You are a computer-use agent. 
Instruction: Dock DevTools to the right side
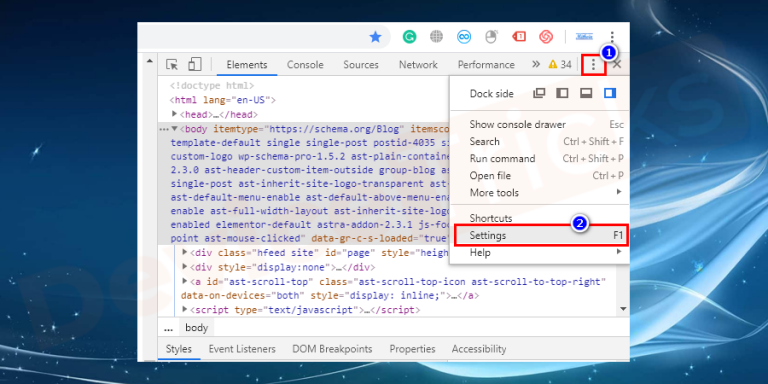click(610, 93)
